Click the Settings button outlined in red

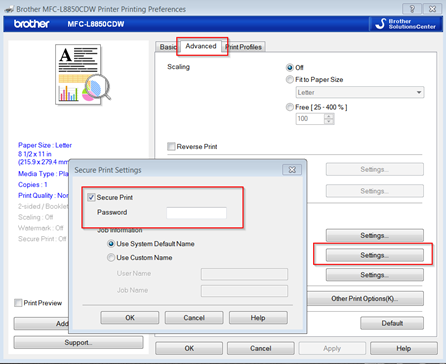click(375, 255)
